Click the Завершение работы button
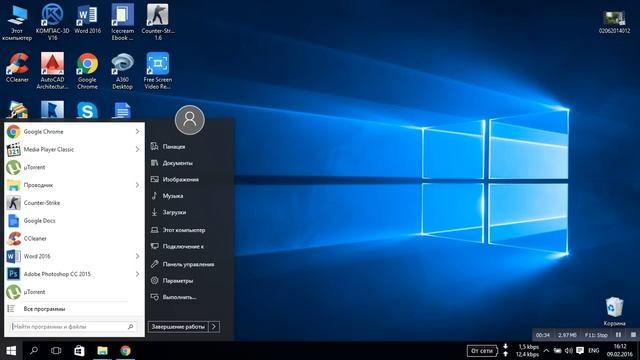 coord(178,327)
